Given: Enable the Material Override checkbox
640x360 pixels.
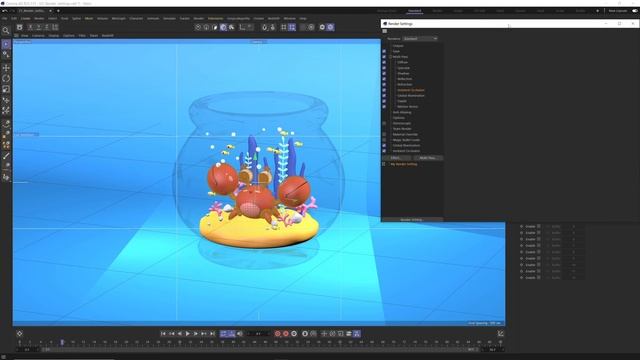Looking at the screenshot, I should point(384,134).
